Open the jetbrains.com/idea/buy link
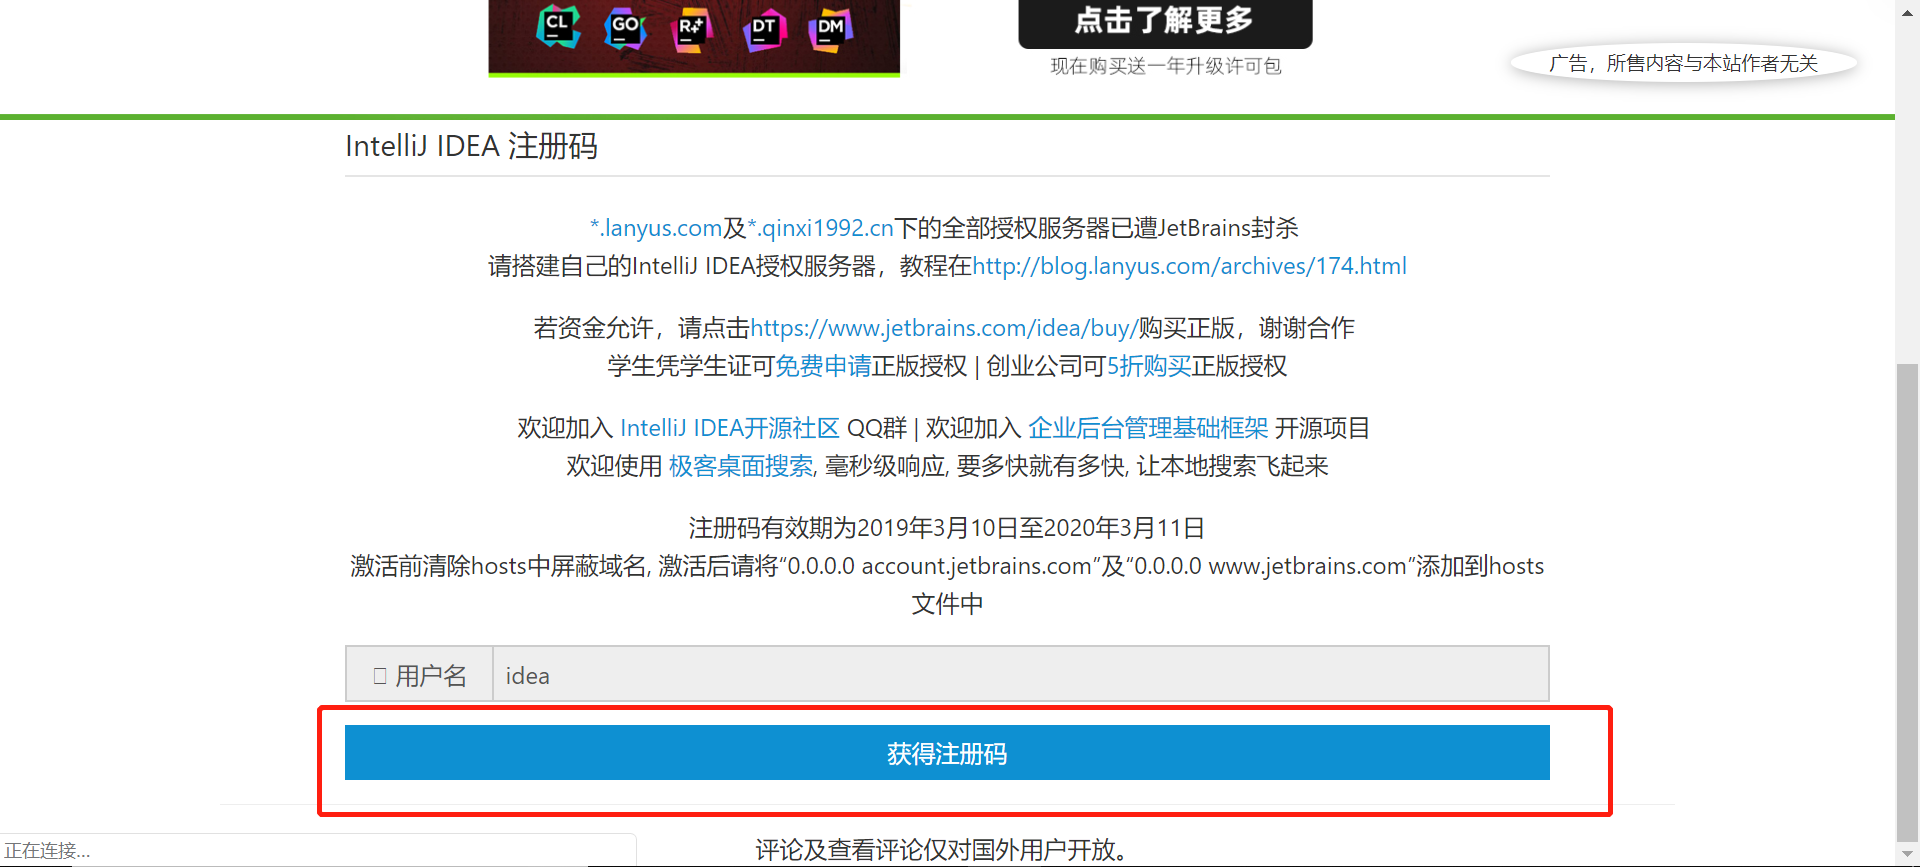This screenshot has width=1920, height=867. 944,328
